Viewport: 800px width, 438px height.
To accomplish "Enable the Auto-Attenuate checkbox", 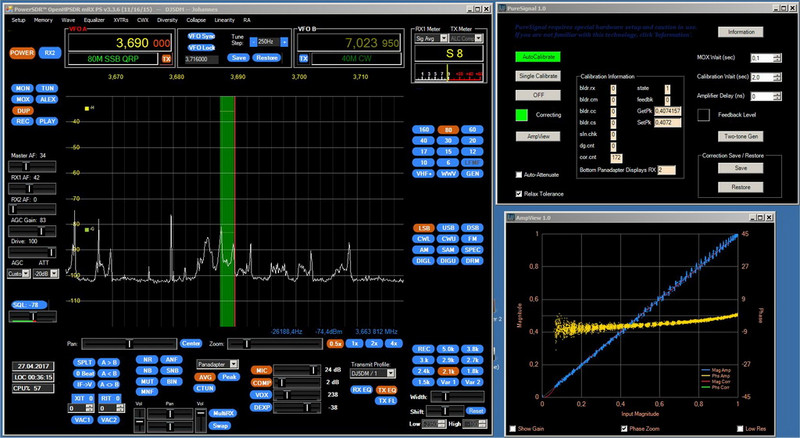I will pyautogui.click(x=518, y=175).
